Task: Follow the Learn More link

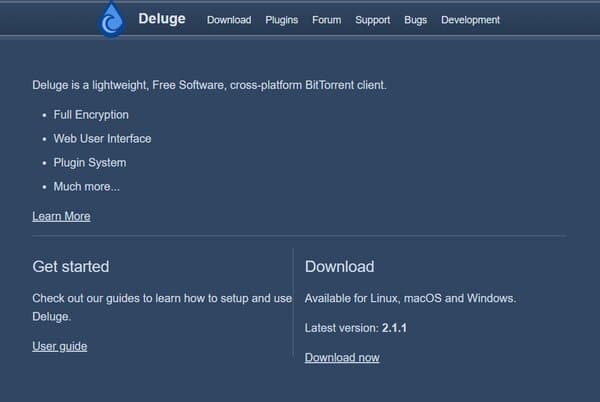Action: tap(61, 216)
